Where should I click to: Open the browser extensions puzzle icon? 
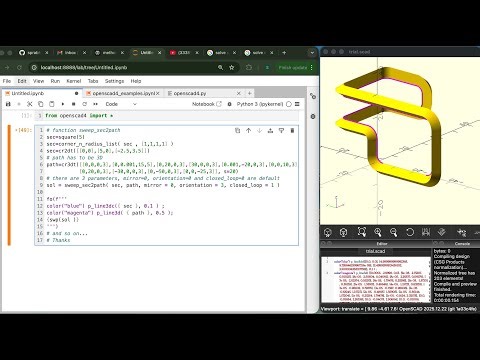tap(249, 68)
